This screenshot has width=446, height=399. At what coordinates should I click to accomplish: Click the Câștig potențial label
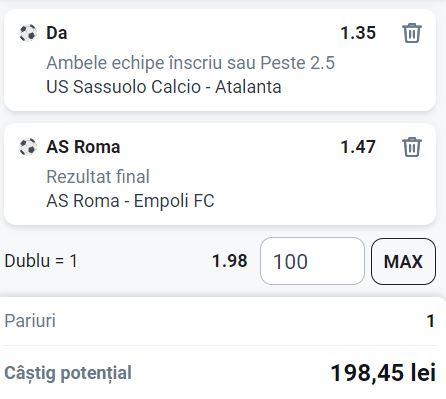[68, 373]
